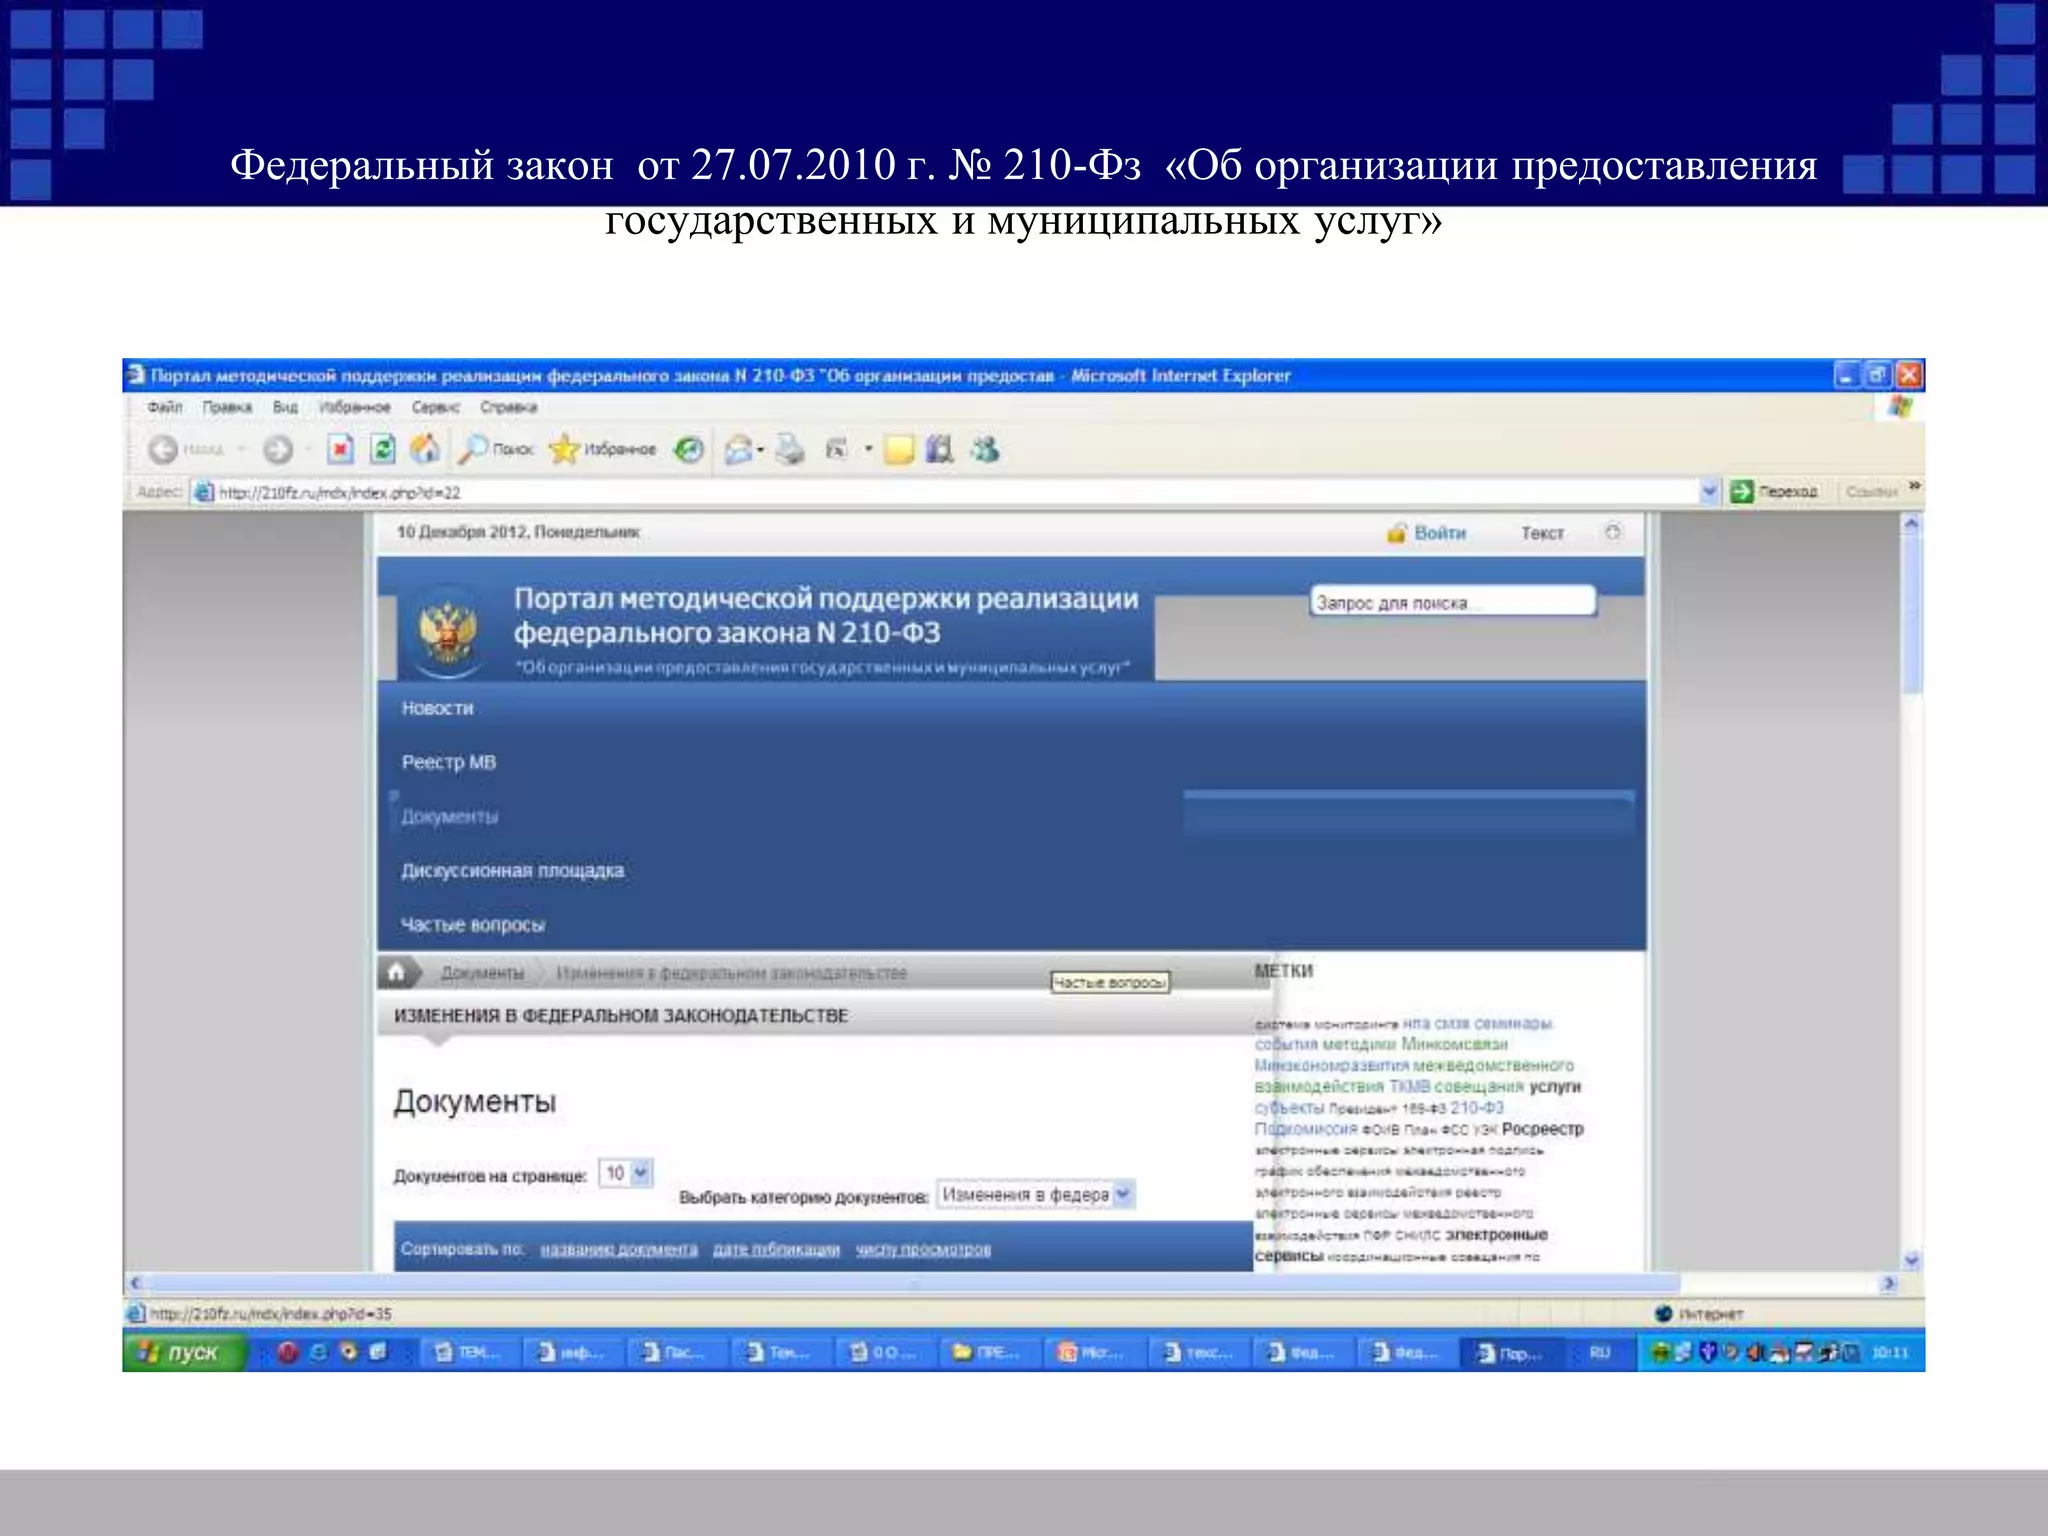Screen dimensions: 2048x1536
Task: Expand toolbar chevron next to Ссылки
Action: (x=1914, y=486)
